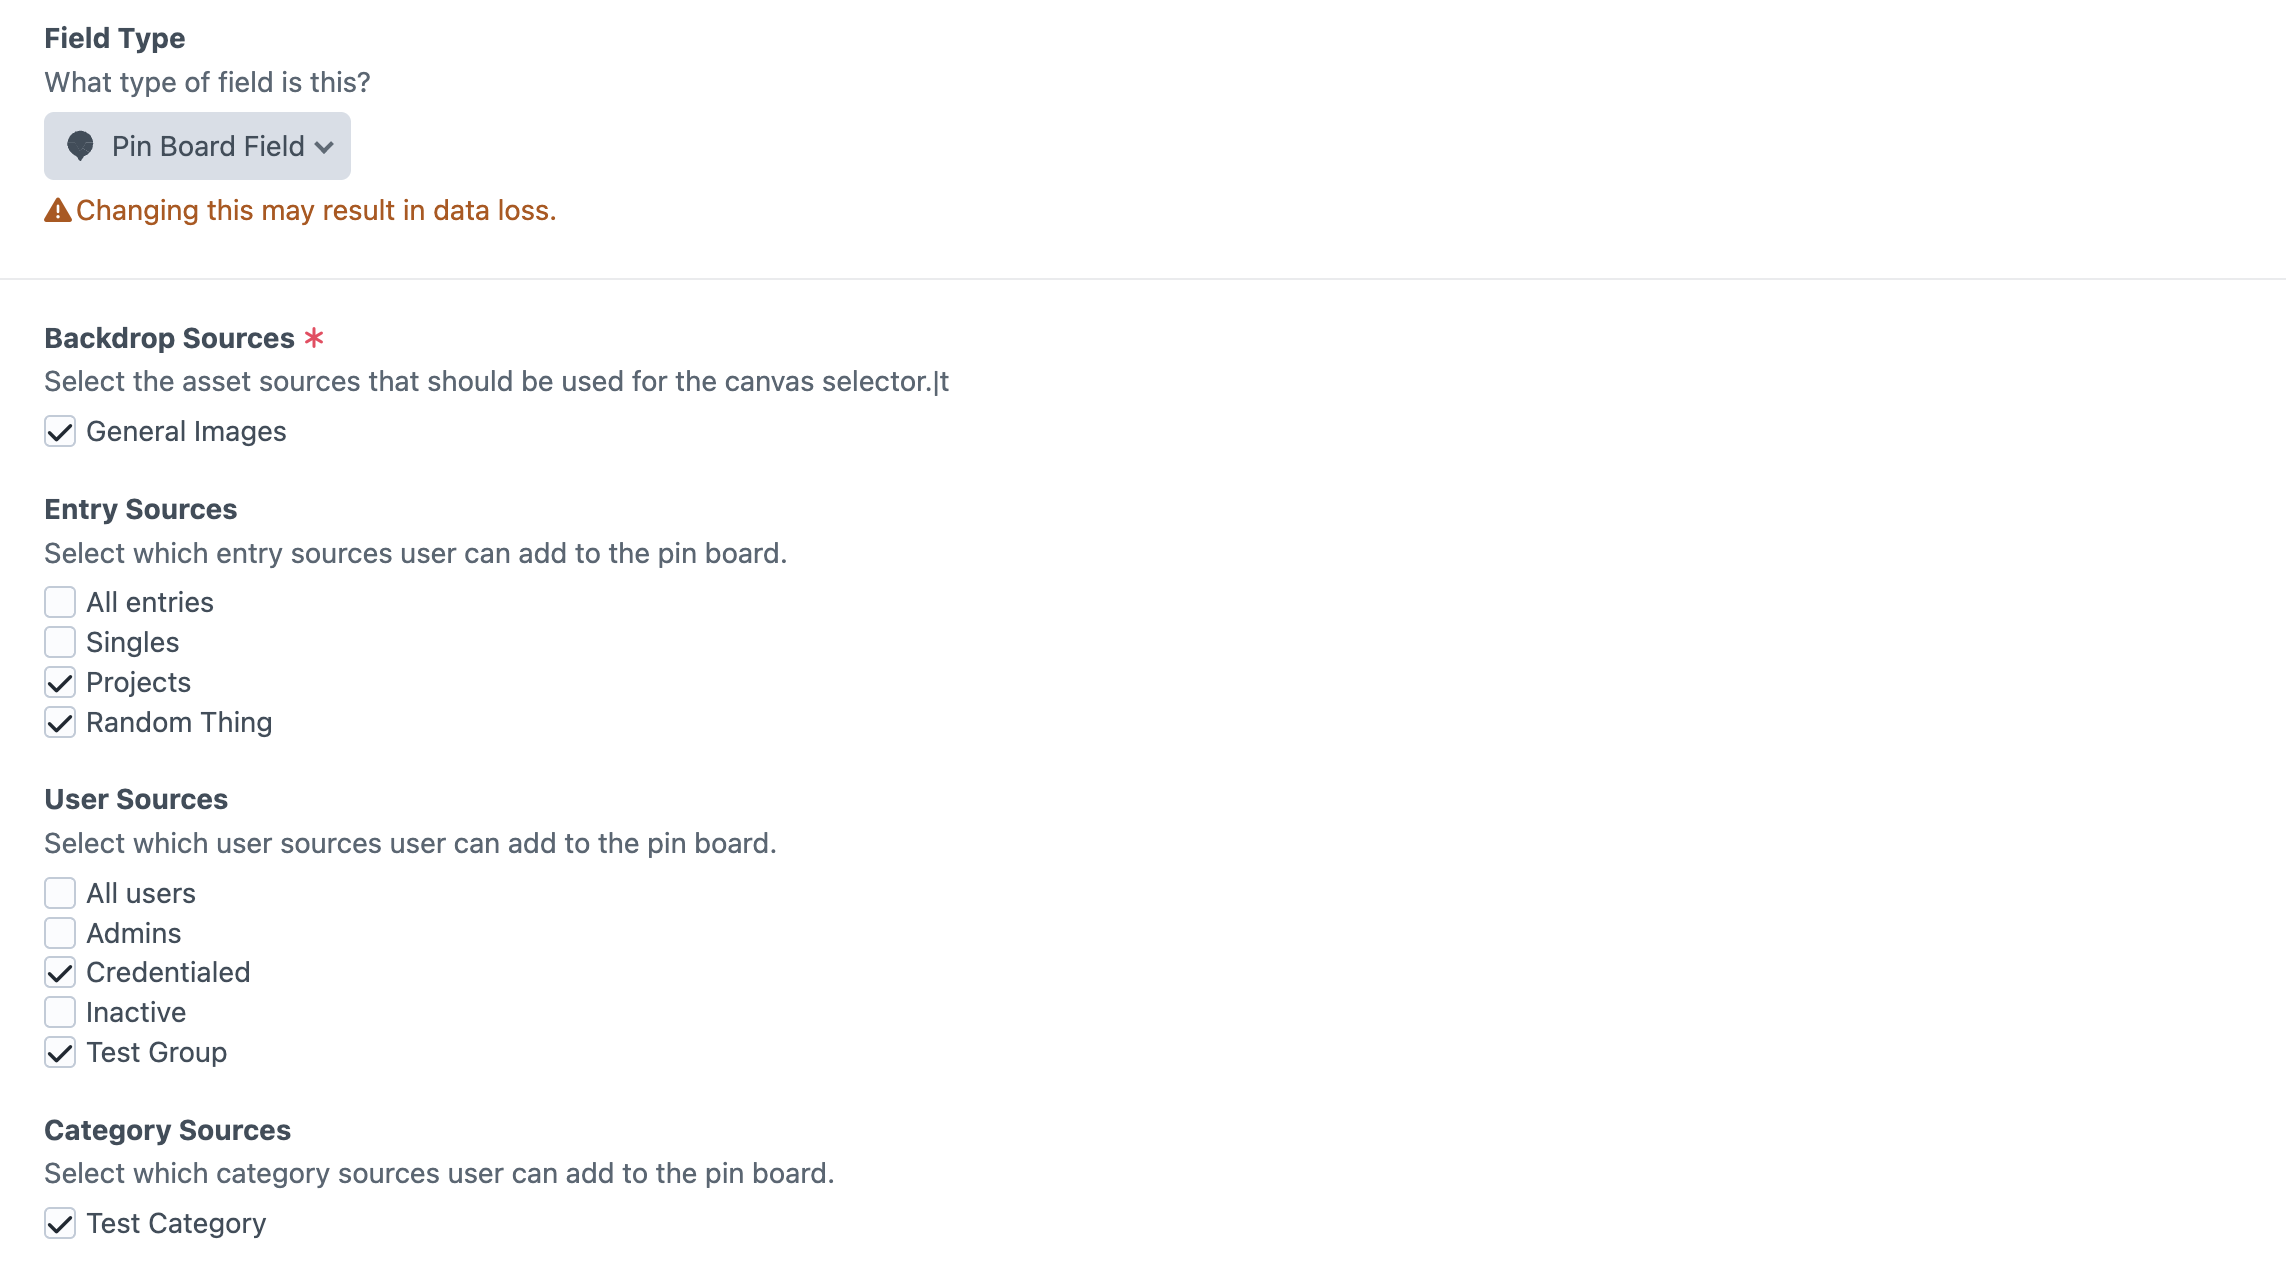This screenshot has width=2286, height=1274.
Task: Uncheck the Test Category checkbox
Action: pos(60,1223)
